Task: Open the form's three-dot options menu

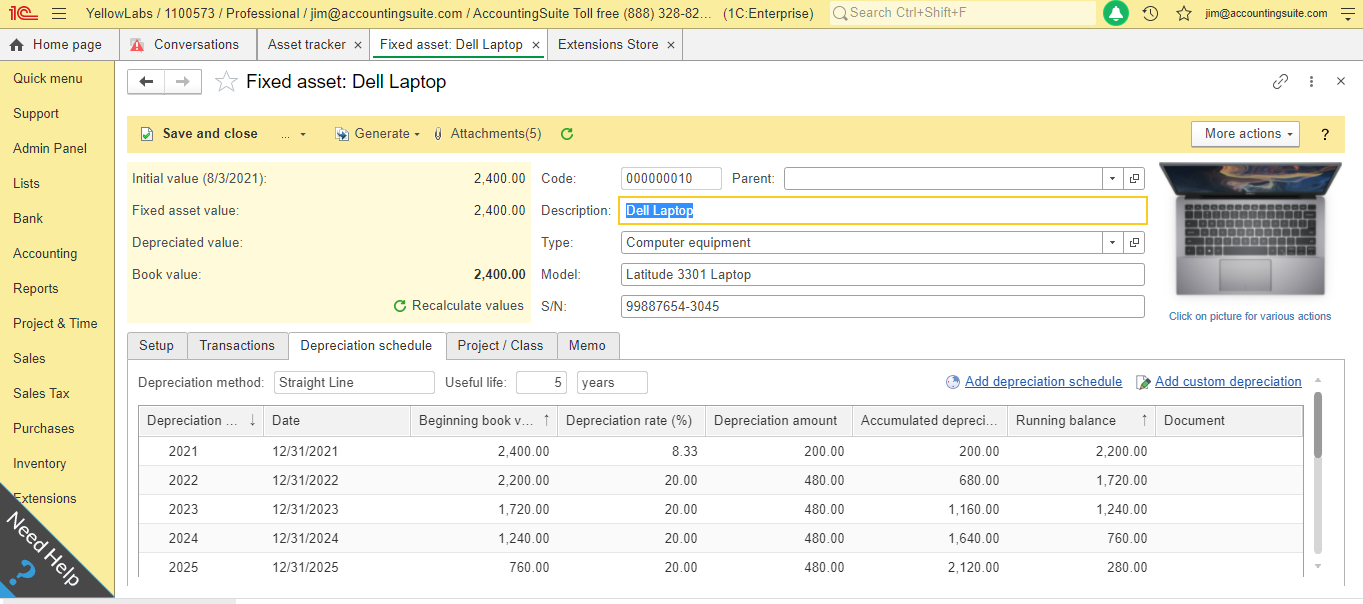Action: (x=1311, y=82)
